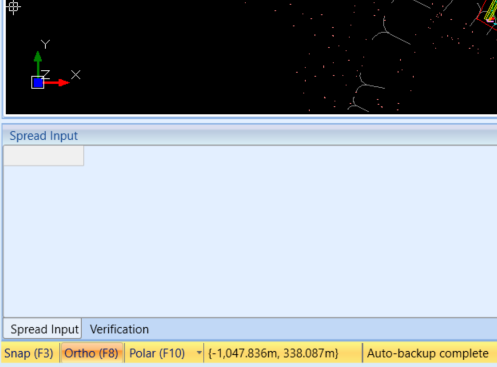Select the yellow-green hatched object in drawing
This screenshot has width=497, height=367.
click(x=491, y=10)
